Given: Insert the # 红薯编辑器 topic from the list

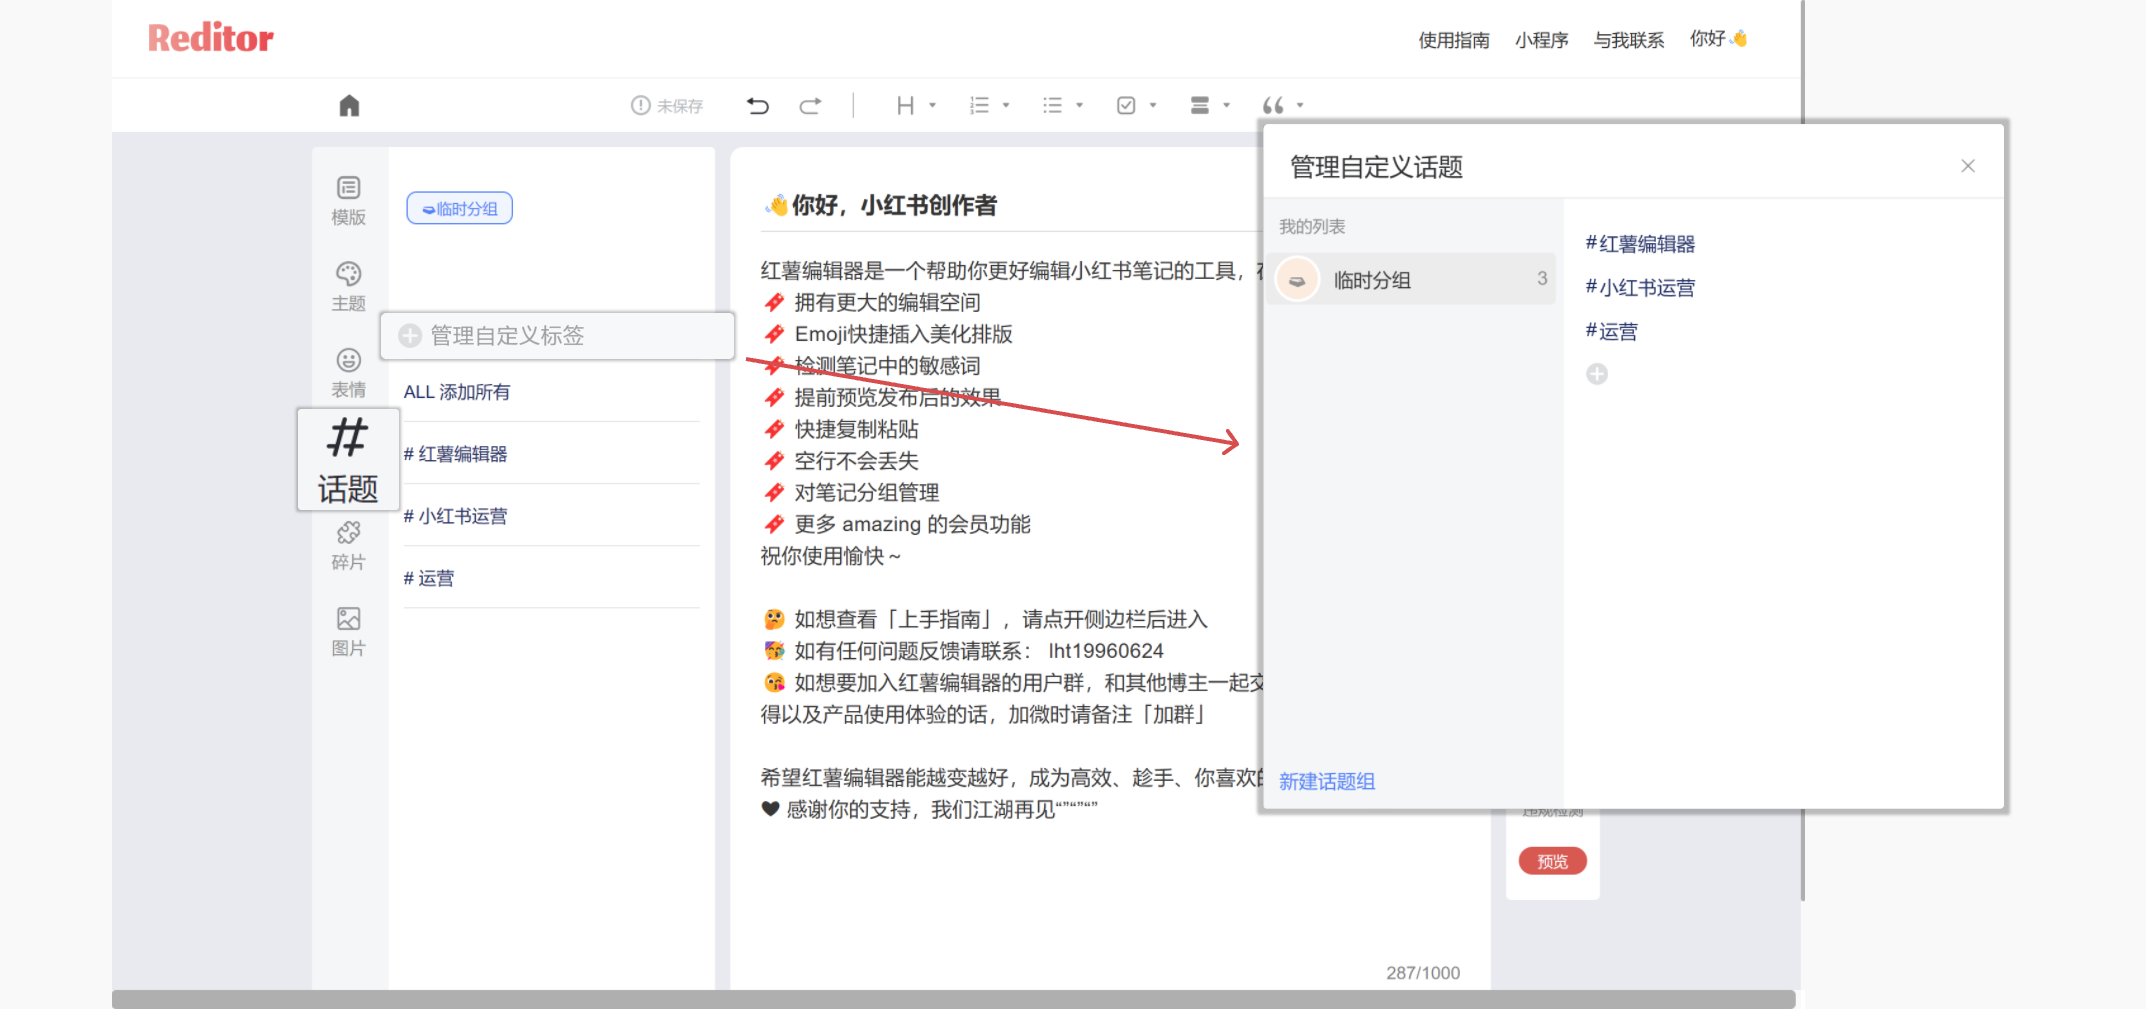Looking at the screenshot, I should pos(455,454).
